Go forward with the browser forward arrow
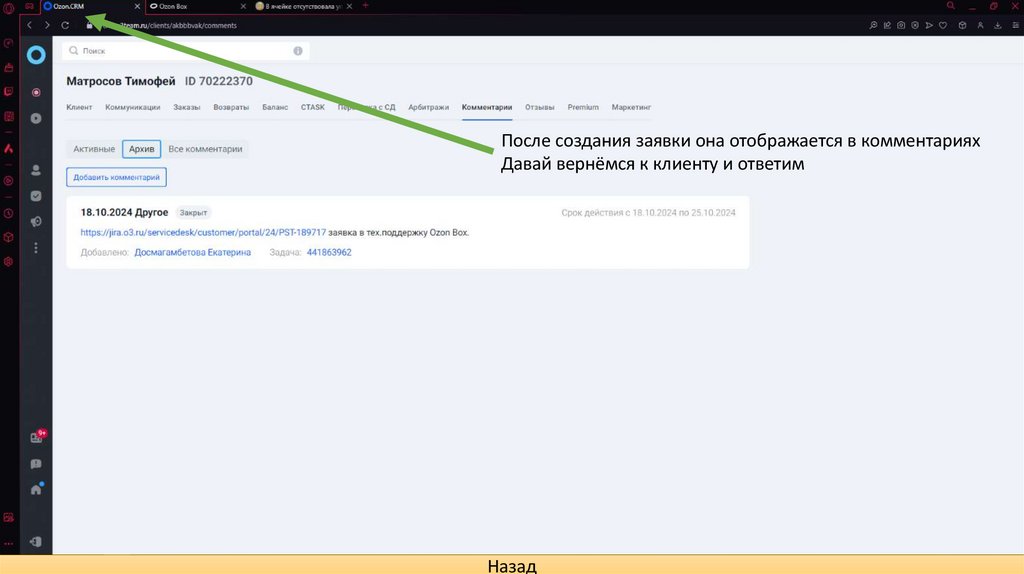 pyautogui.click(x=47, y=25)
